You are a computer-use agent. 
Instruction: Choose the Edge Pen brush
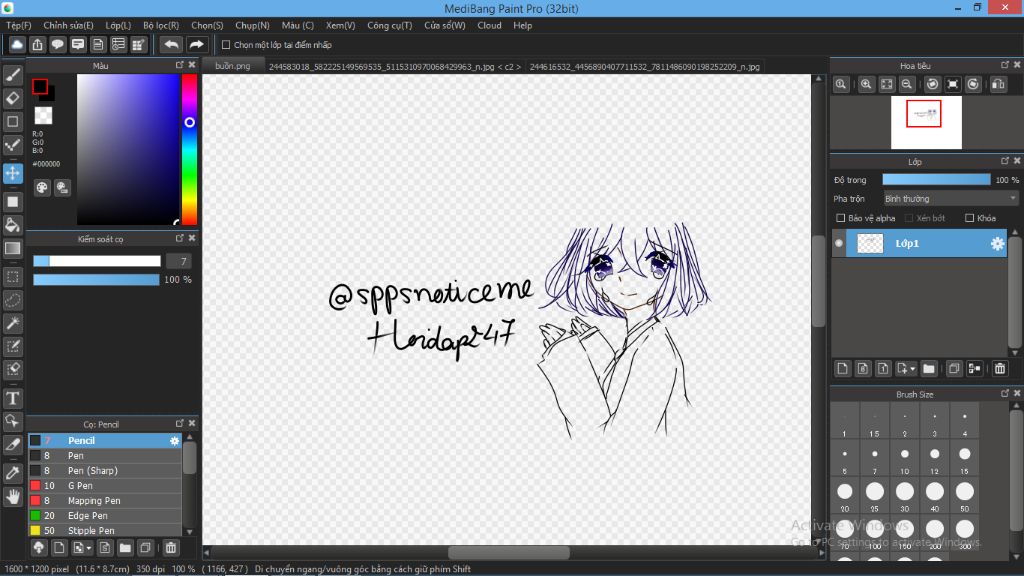[105, 516]
